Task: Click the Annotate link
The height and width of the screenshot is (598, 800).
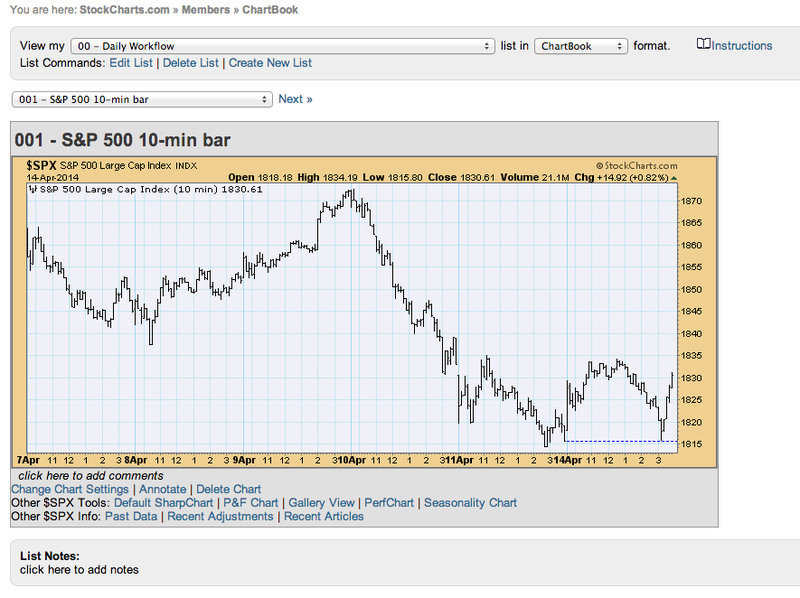Action: pyautogui.click(x=163, y=489)
